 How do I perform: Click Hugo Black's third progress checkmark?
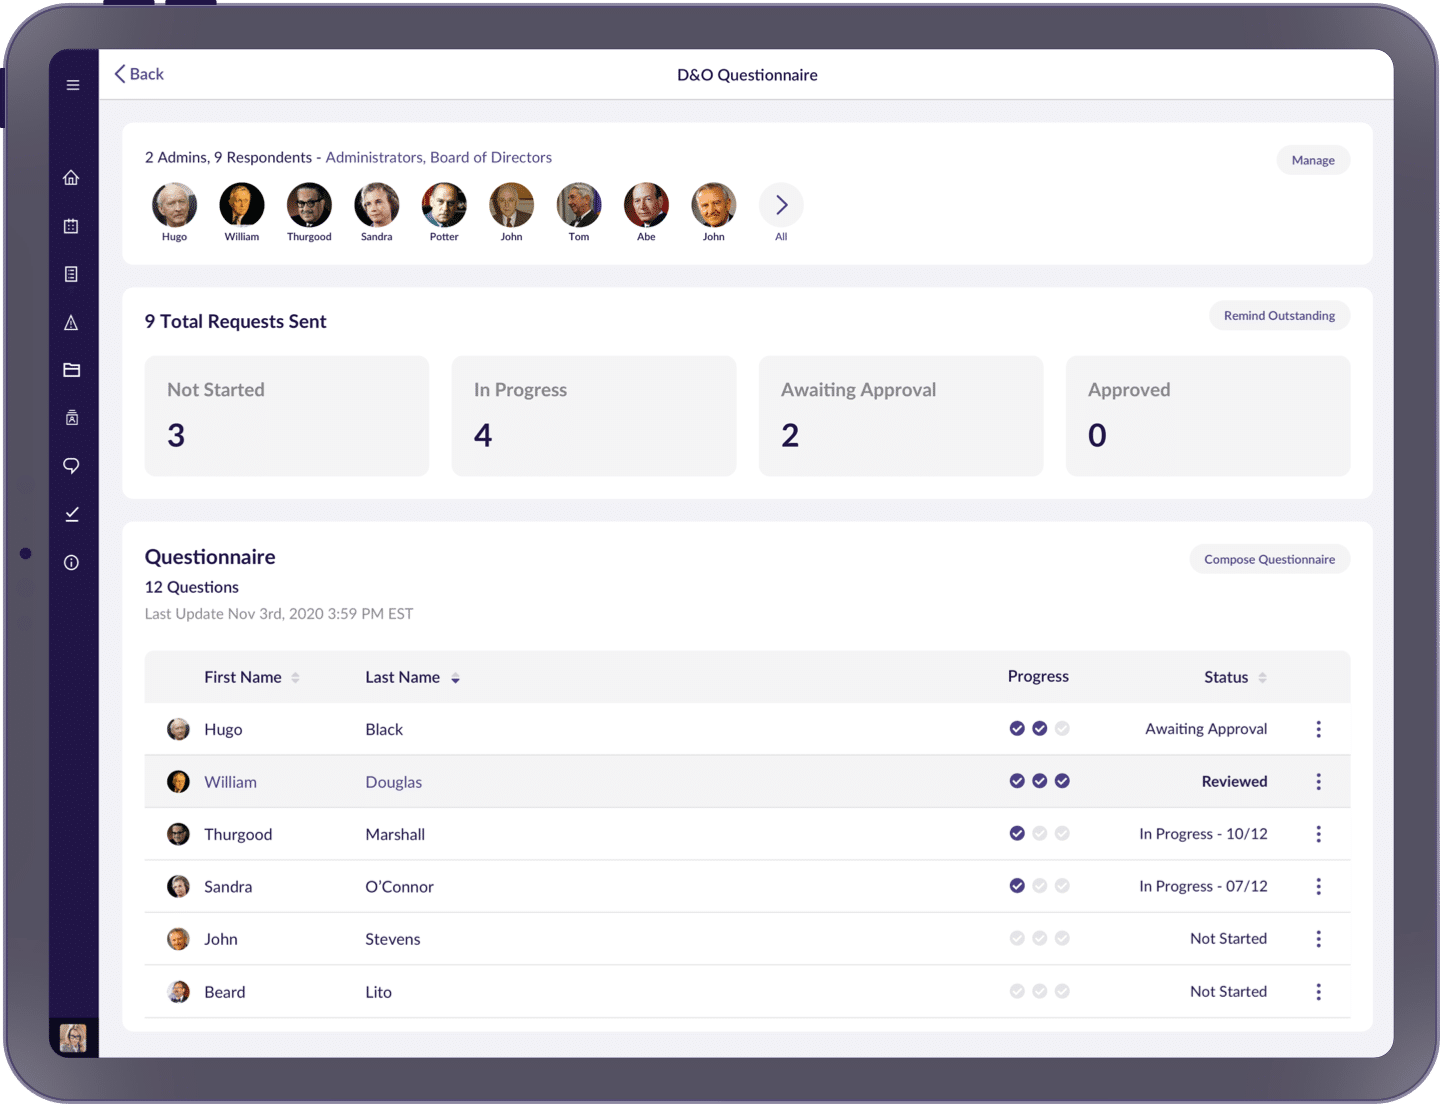pyautogui.click(x=1062, y=729)
